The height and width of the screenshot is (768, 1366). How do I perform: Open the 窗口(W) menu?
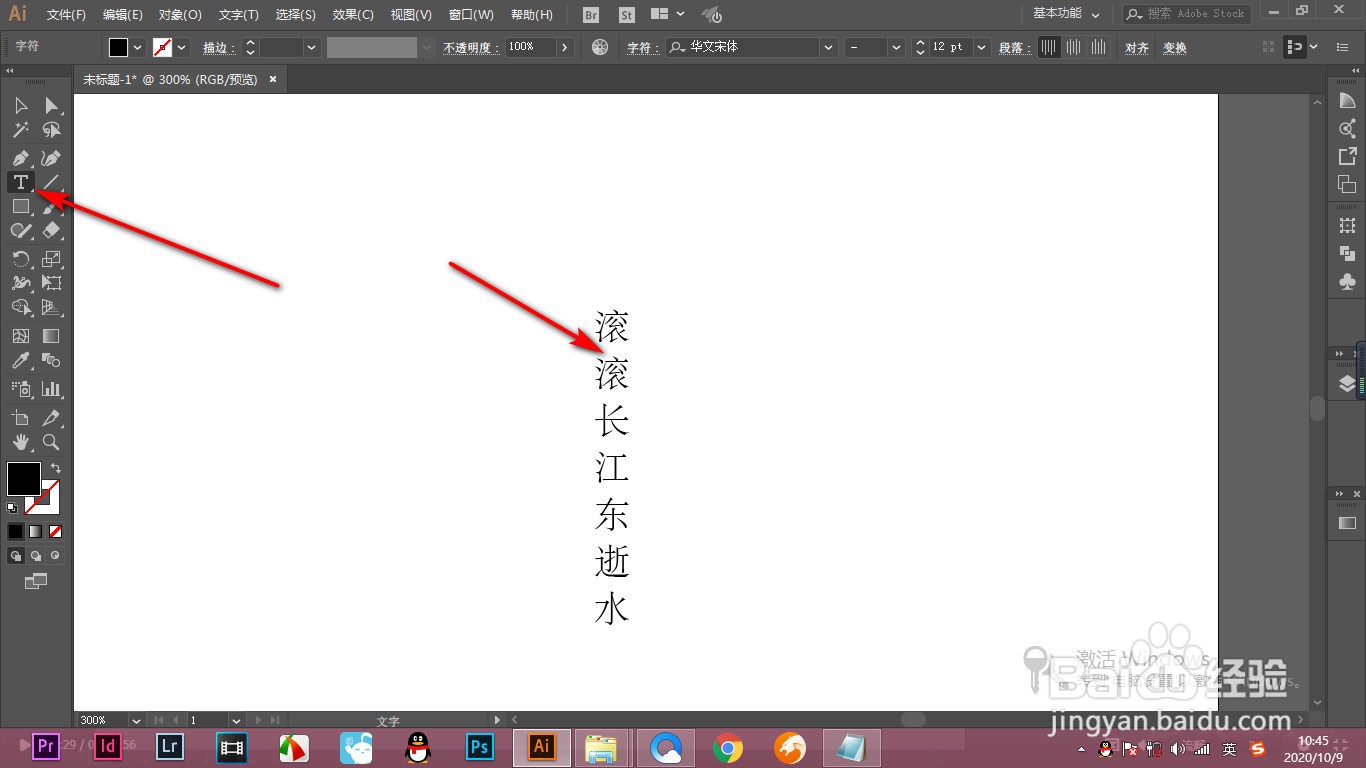470,14
